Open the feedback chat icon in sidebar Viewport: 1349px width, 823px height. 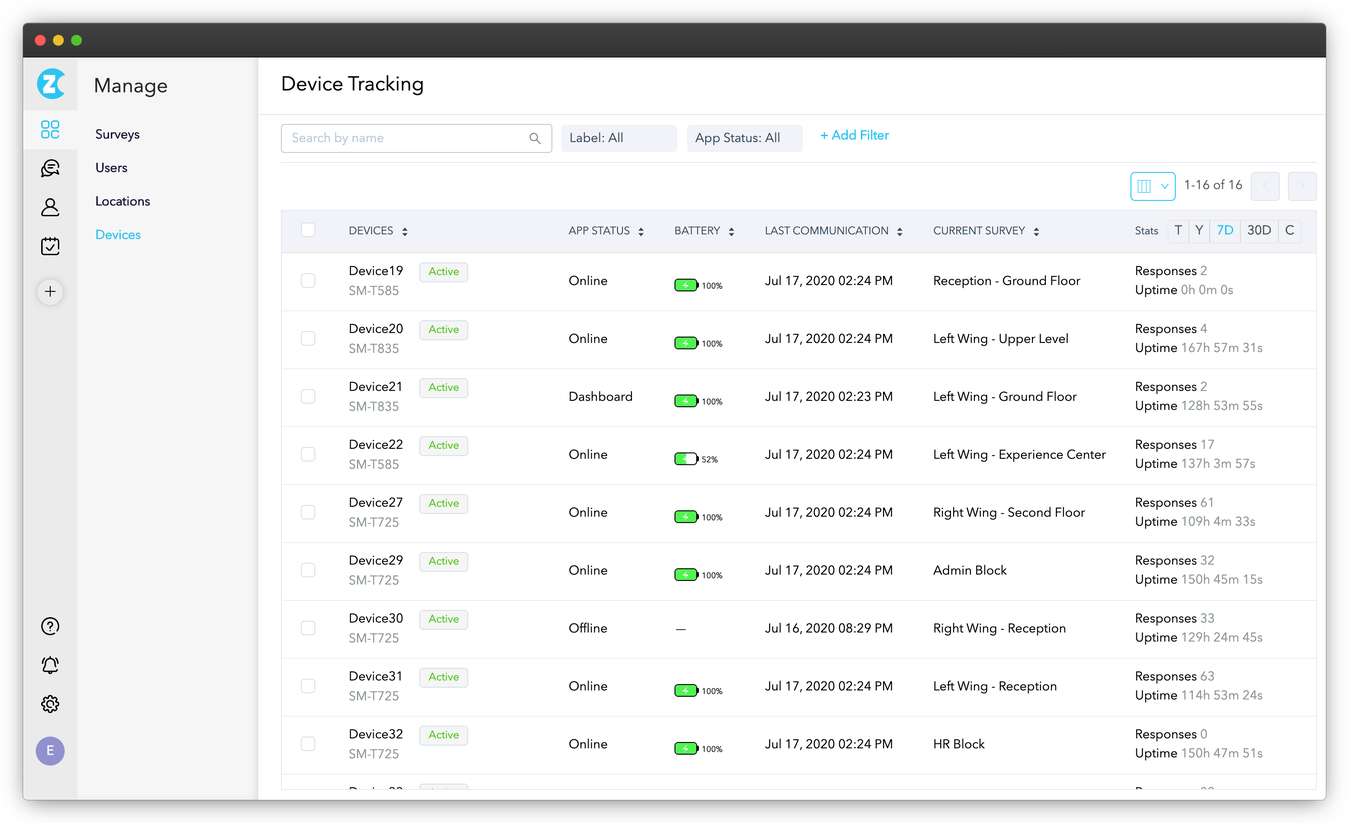[x=50, y=168]
